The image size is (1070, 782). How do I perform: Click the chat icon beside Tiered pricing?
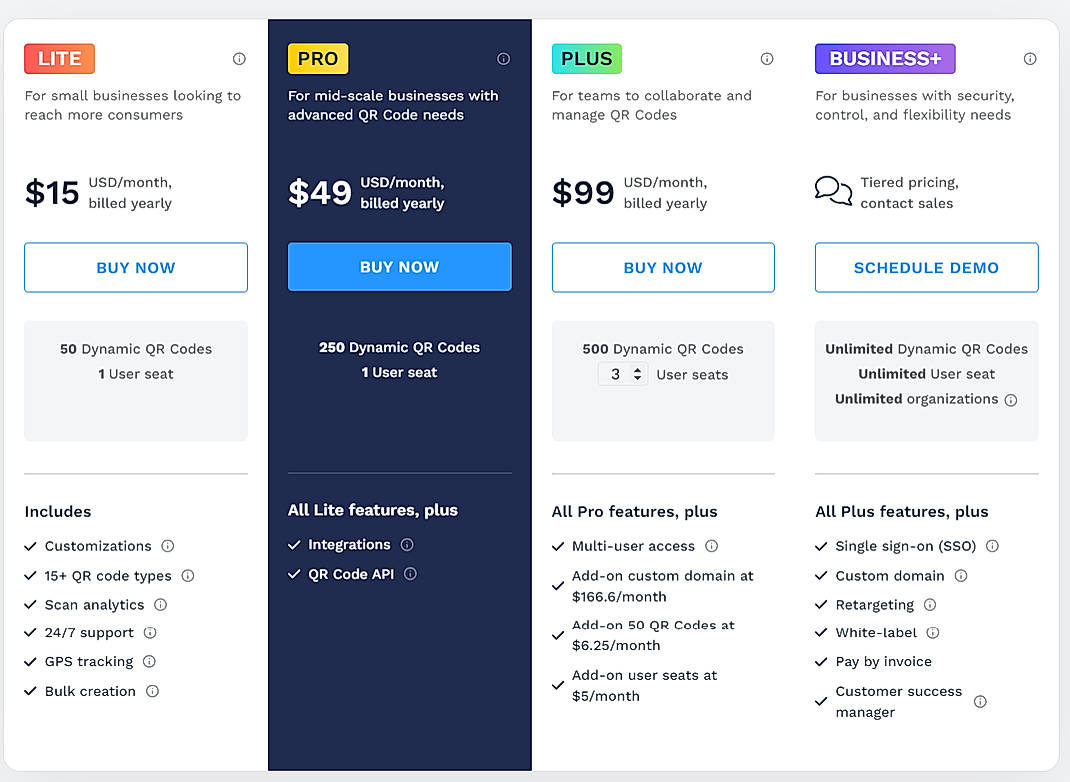tap(833, 190)
